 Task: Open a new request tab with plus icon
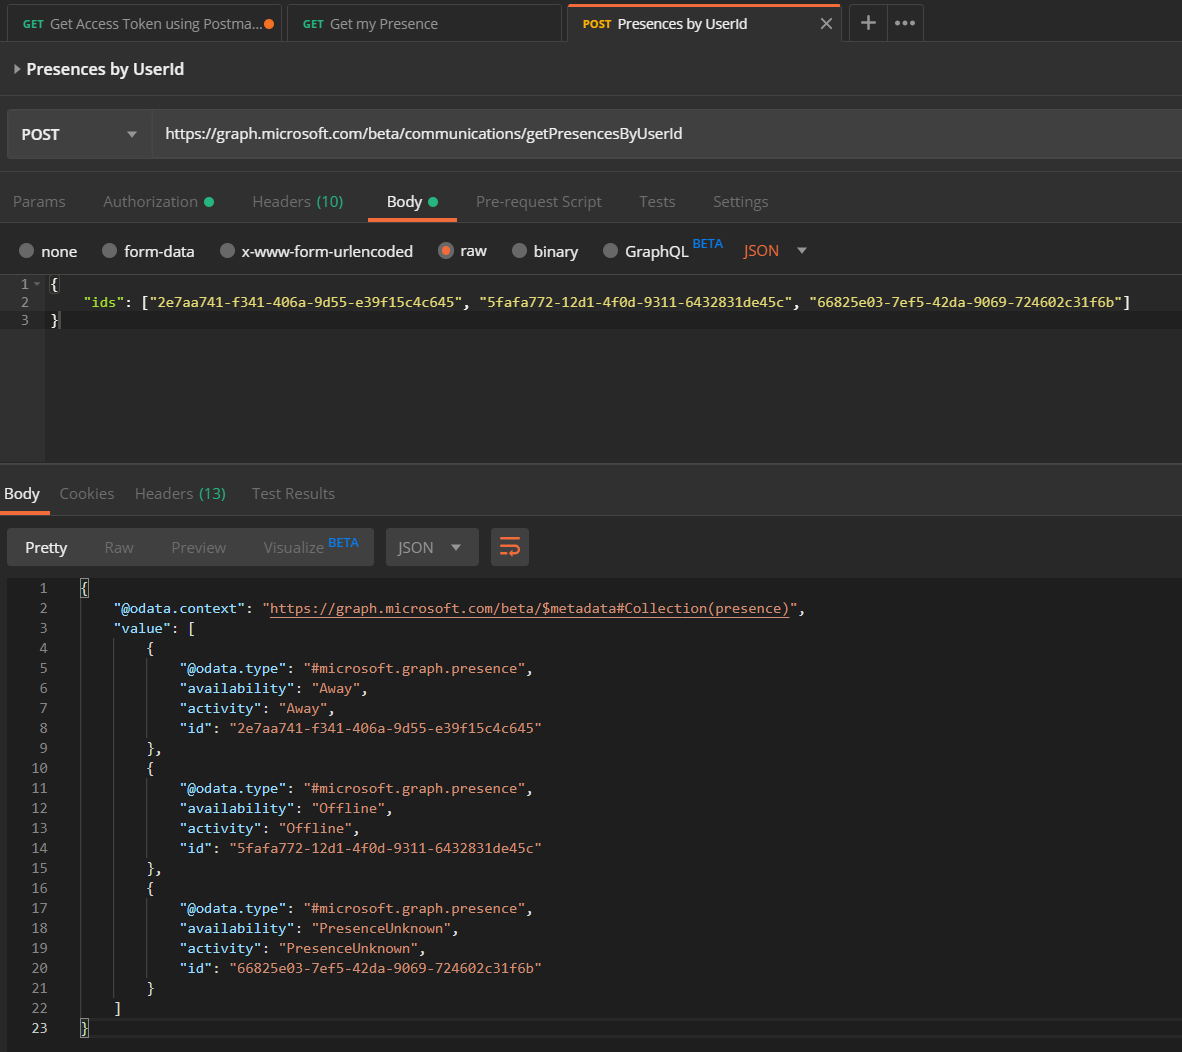(x=868, y=23)
